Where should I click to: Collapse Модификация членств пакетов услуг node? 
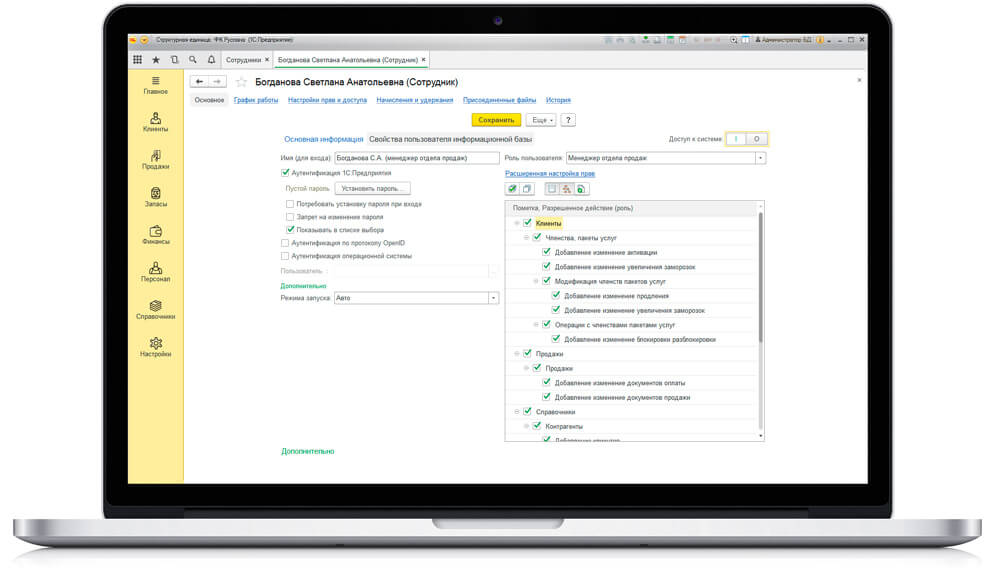[536, 281]
